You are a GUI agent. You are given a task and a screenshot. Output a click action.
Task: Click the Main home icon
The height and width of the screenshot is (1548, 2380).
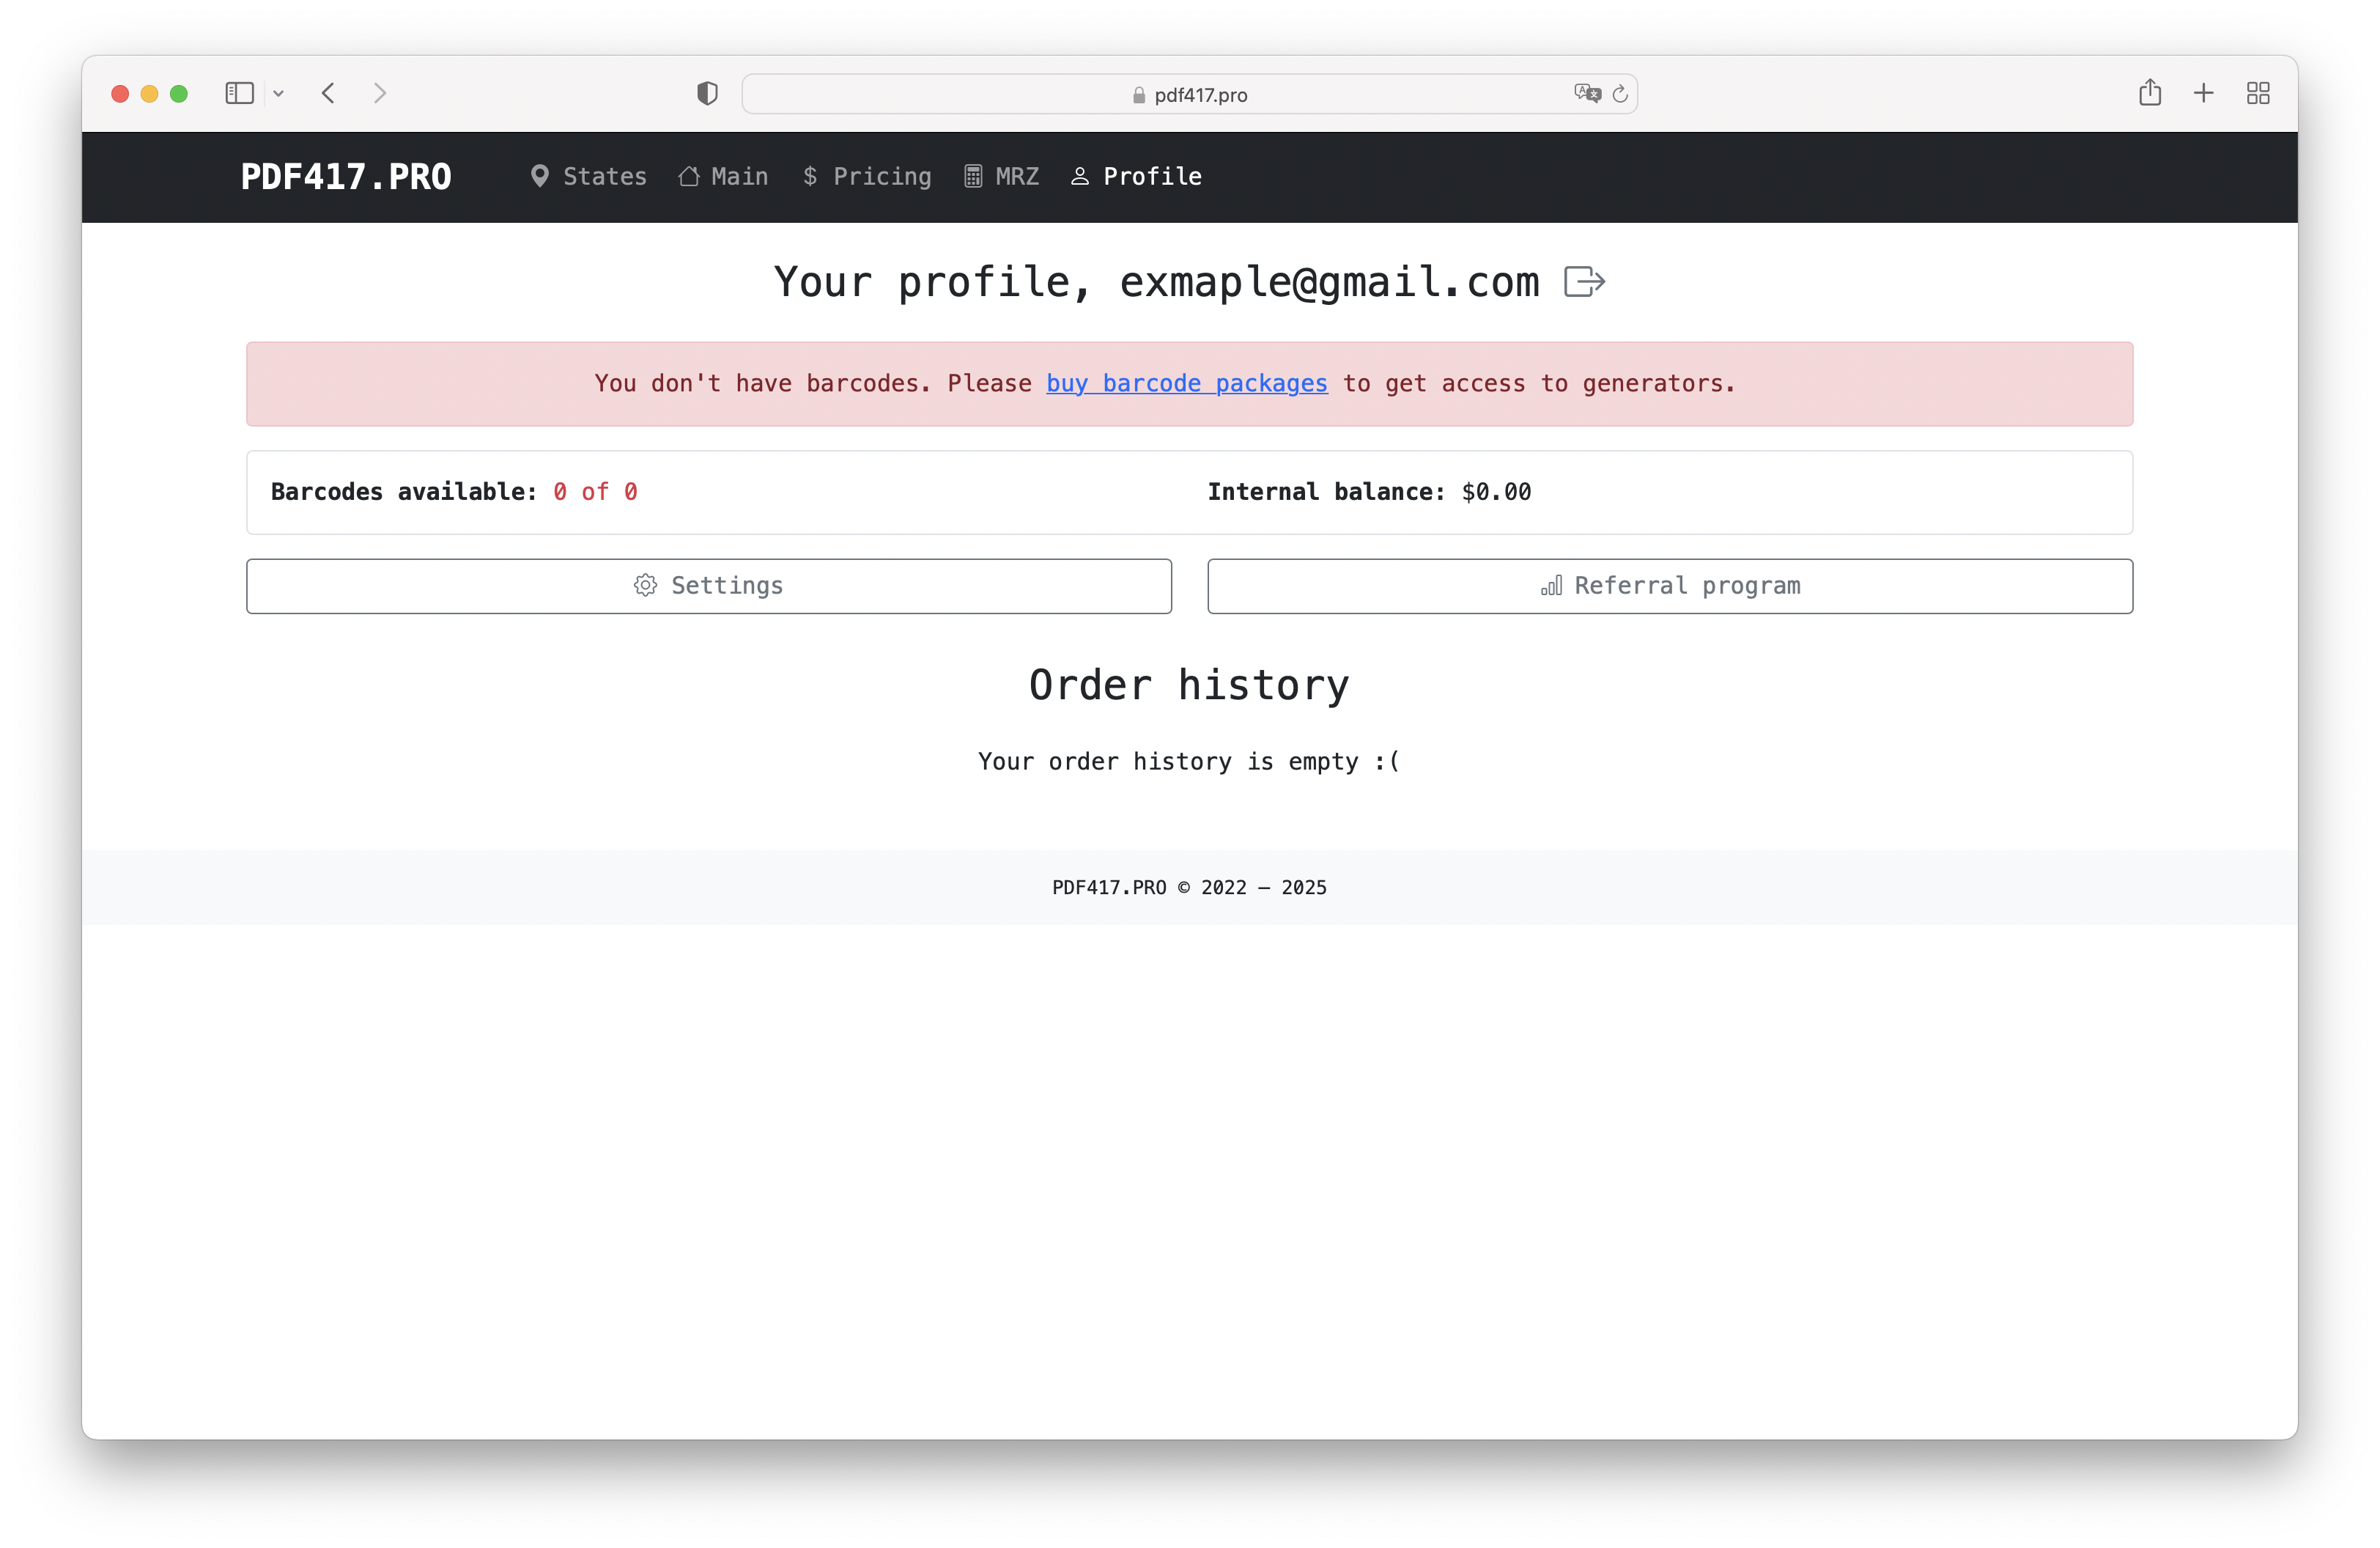688,176
